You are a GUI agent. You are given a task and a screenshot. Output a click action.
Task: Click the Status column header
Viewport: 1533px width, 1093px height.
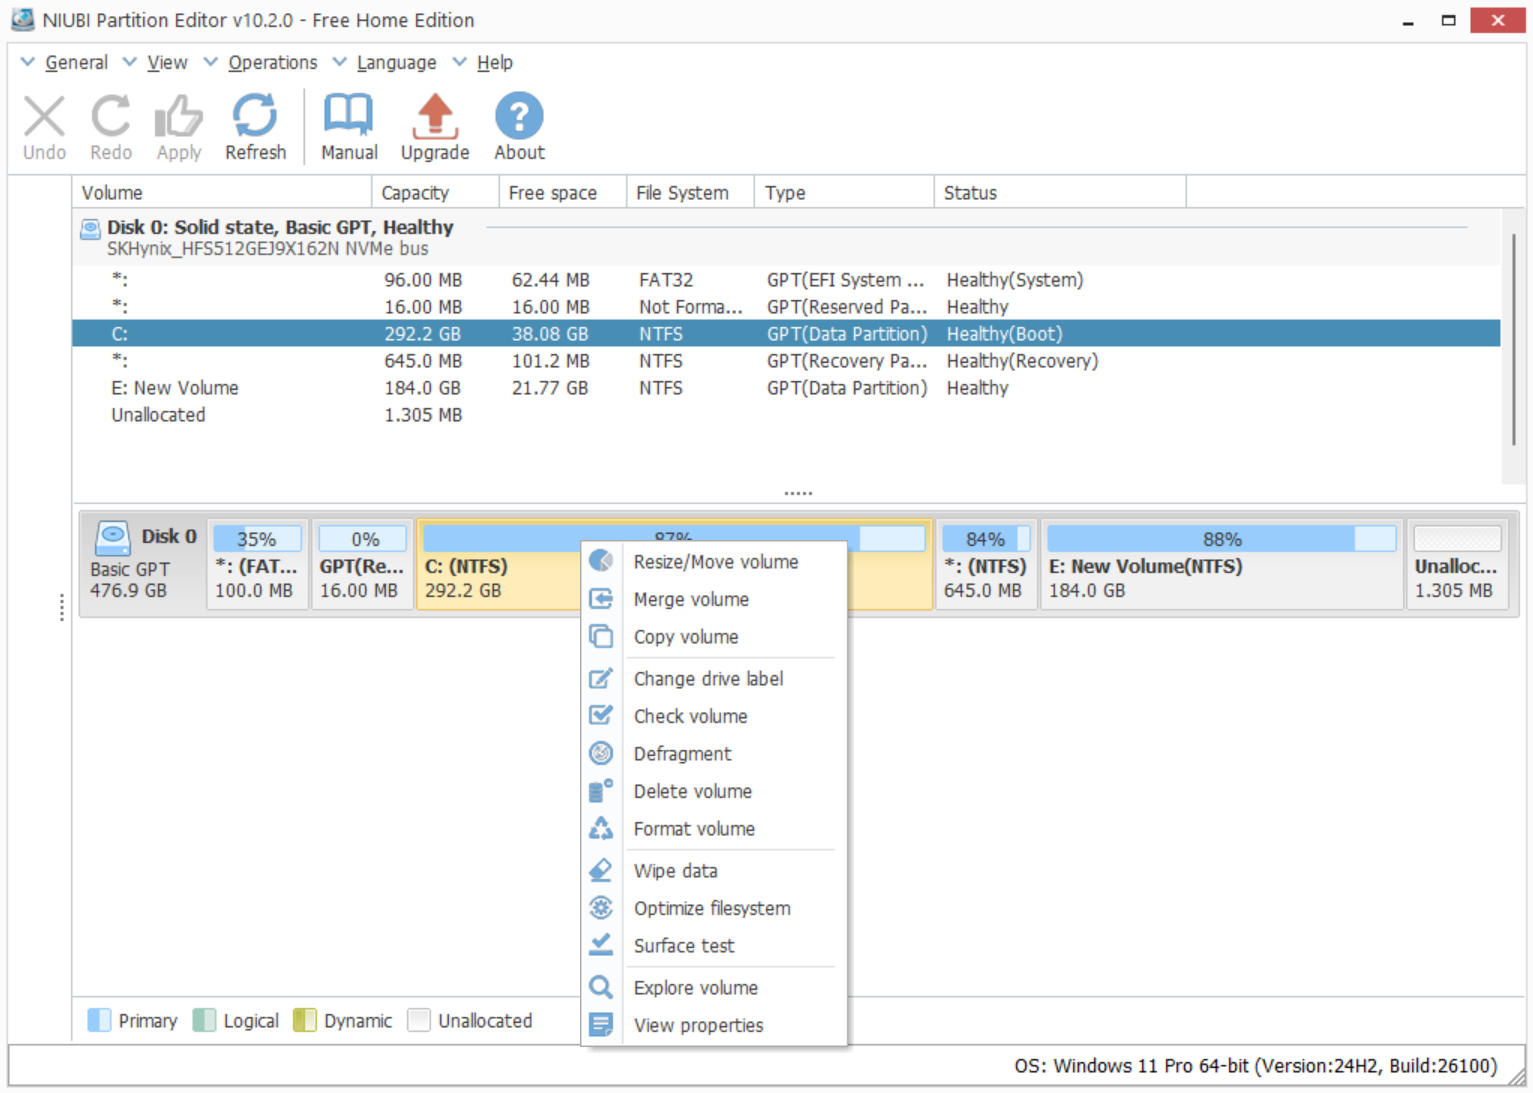pos(1060,193)
